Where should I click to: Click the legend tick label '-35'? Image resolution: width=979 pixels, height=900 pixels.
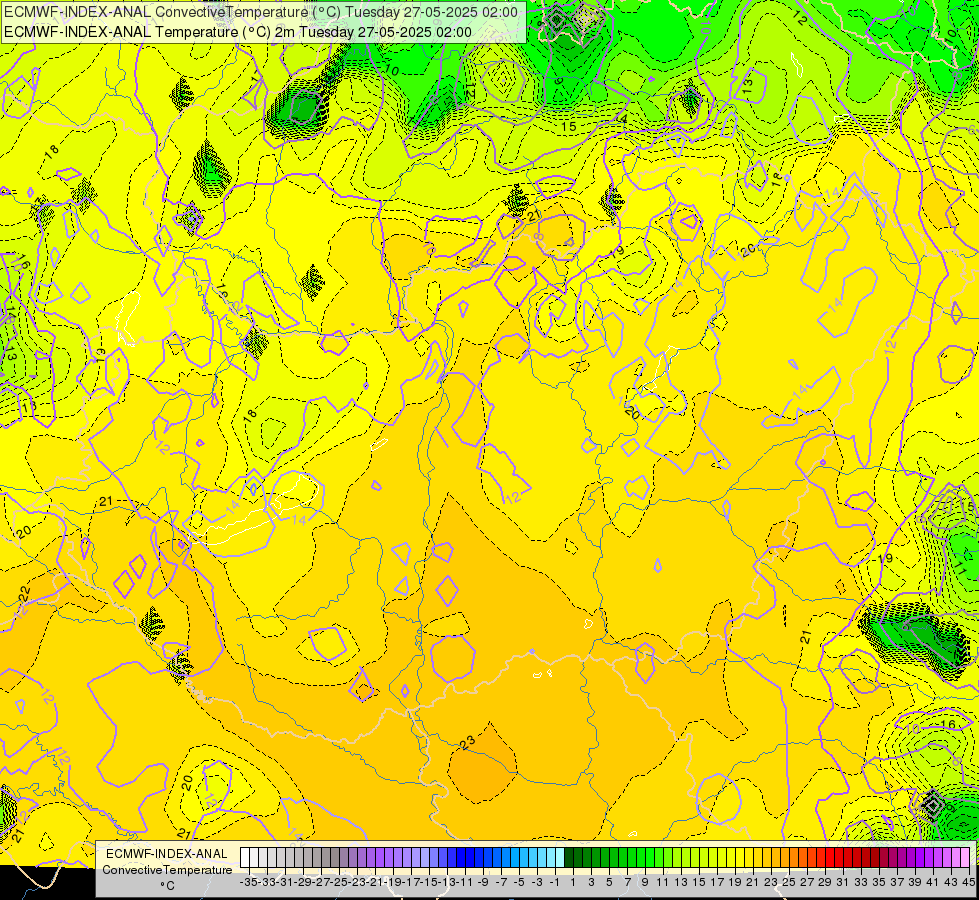pos(248,883)
